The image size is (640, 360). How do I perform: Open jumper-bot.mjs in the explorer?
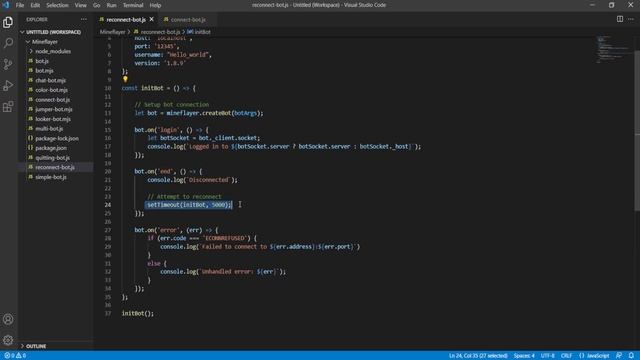click(54, 109)
